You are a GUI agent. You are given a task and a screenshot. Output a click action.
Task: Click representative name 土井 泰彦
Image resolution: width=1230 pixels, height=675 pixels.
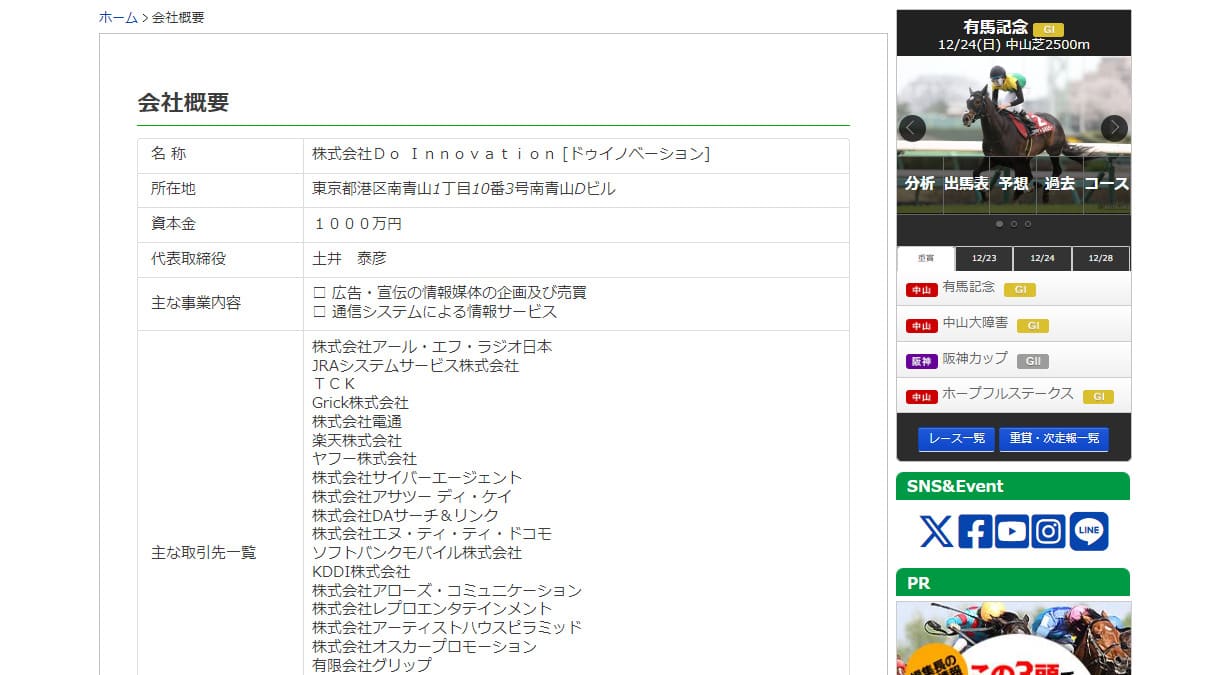click(x=349, y=258)
